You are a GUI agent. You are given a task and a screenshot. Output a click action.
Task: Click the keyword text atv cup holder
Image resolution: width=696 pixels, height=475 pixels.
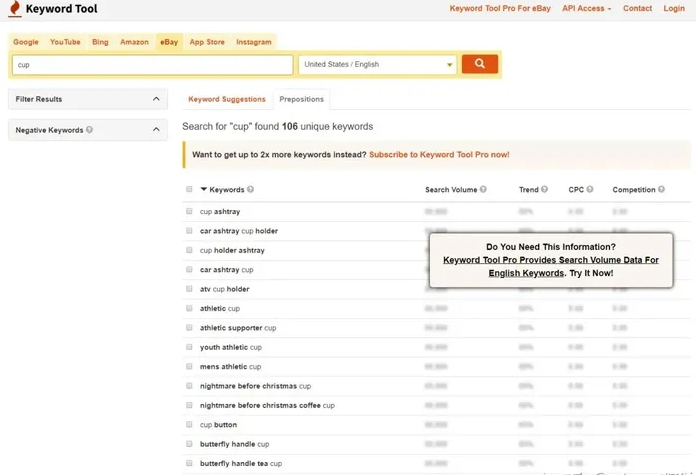[x=225, y=289]
